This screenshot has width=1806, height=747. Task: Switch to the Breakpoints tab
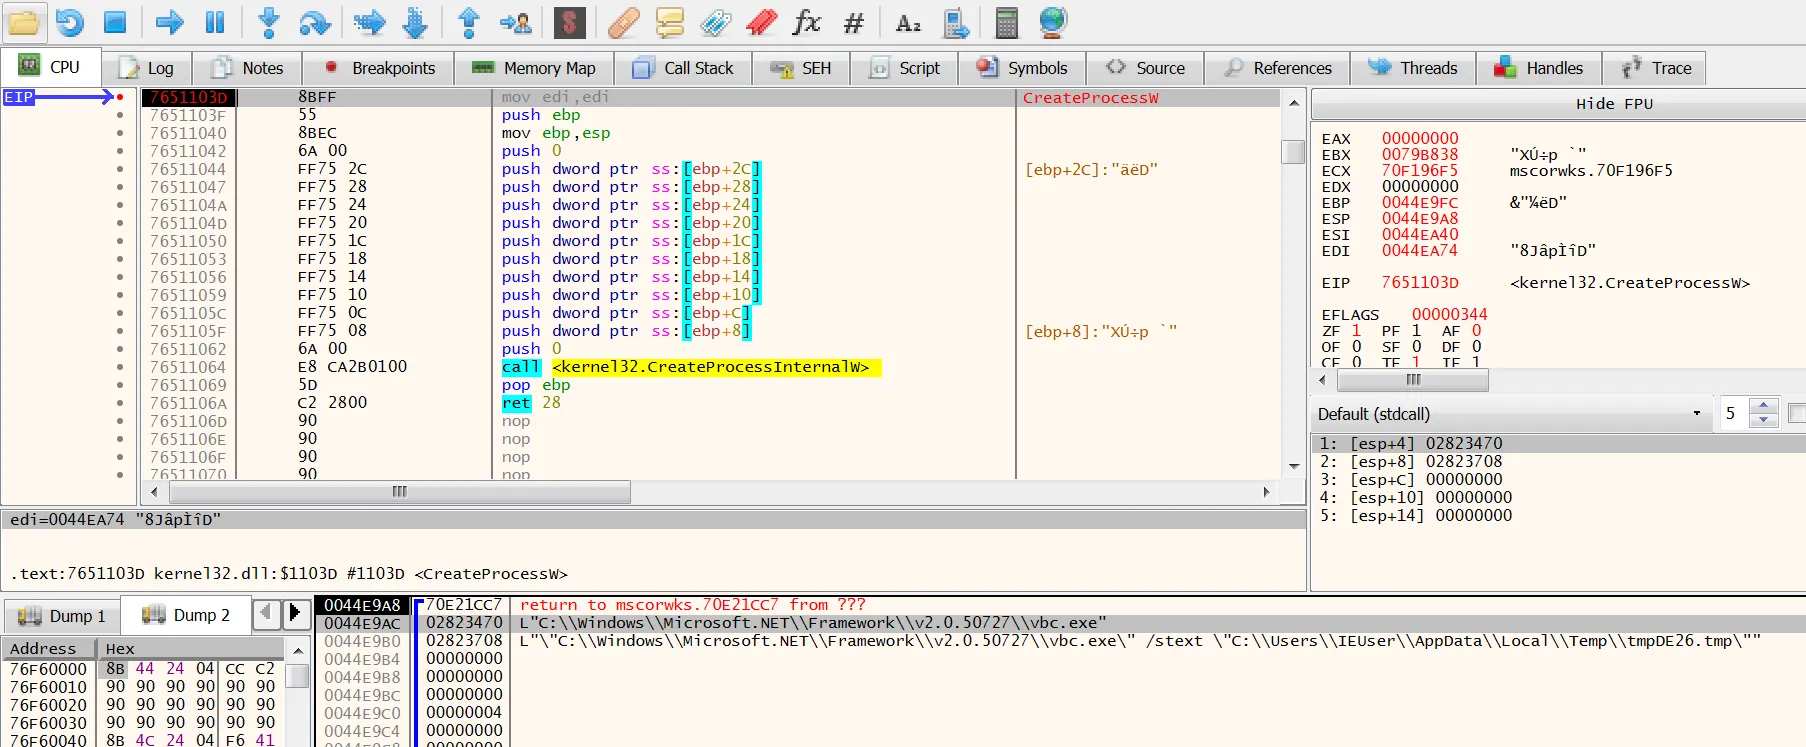pyautogui.click(x=380, y=68)
